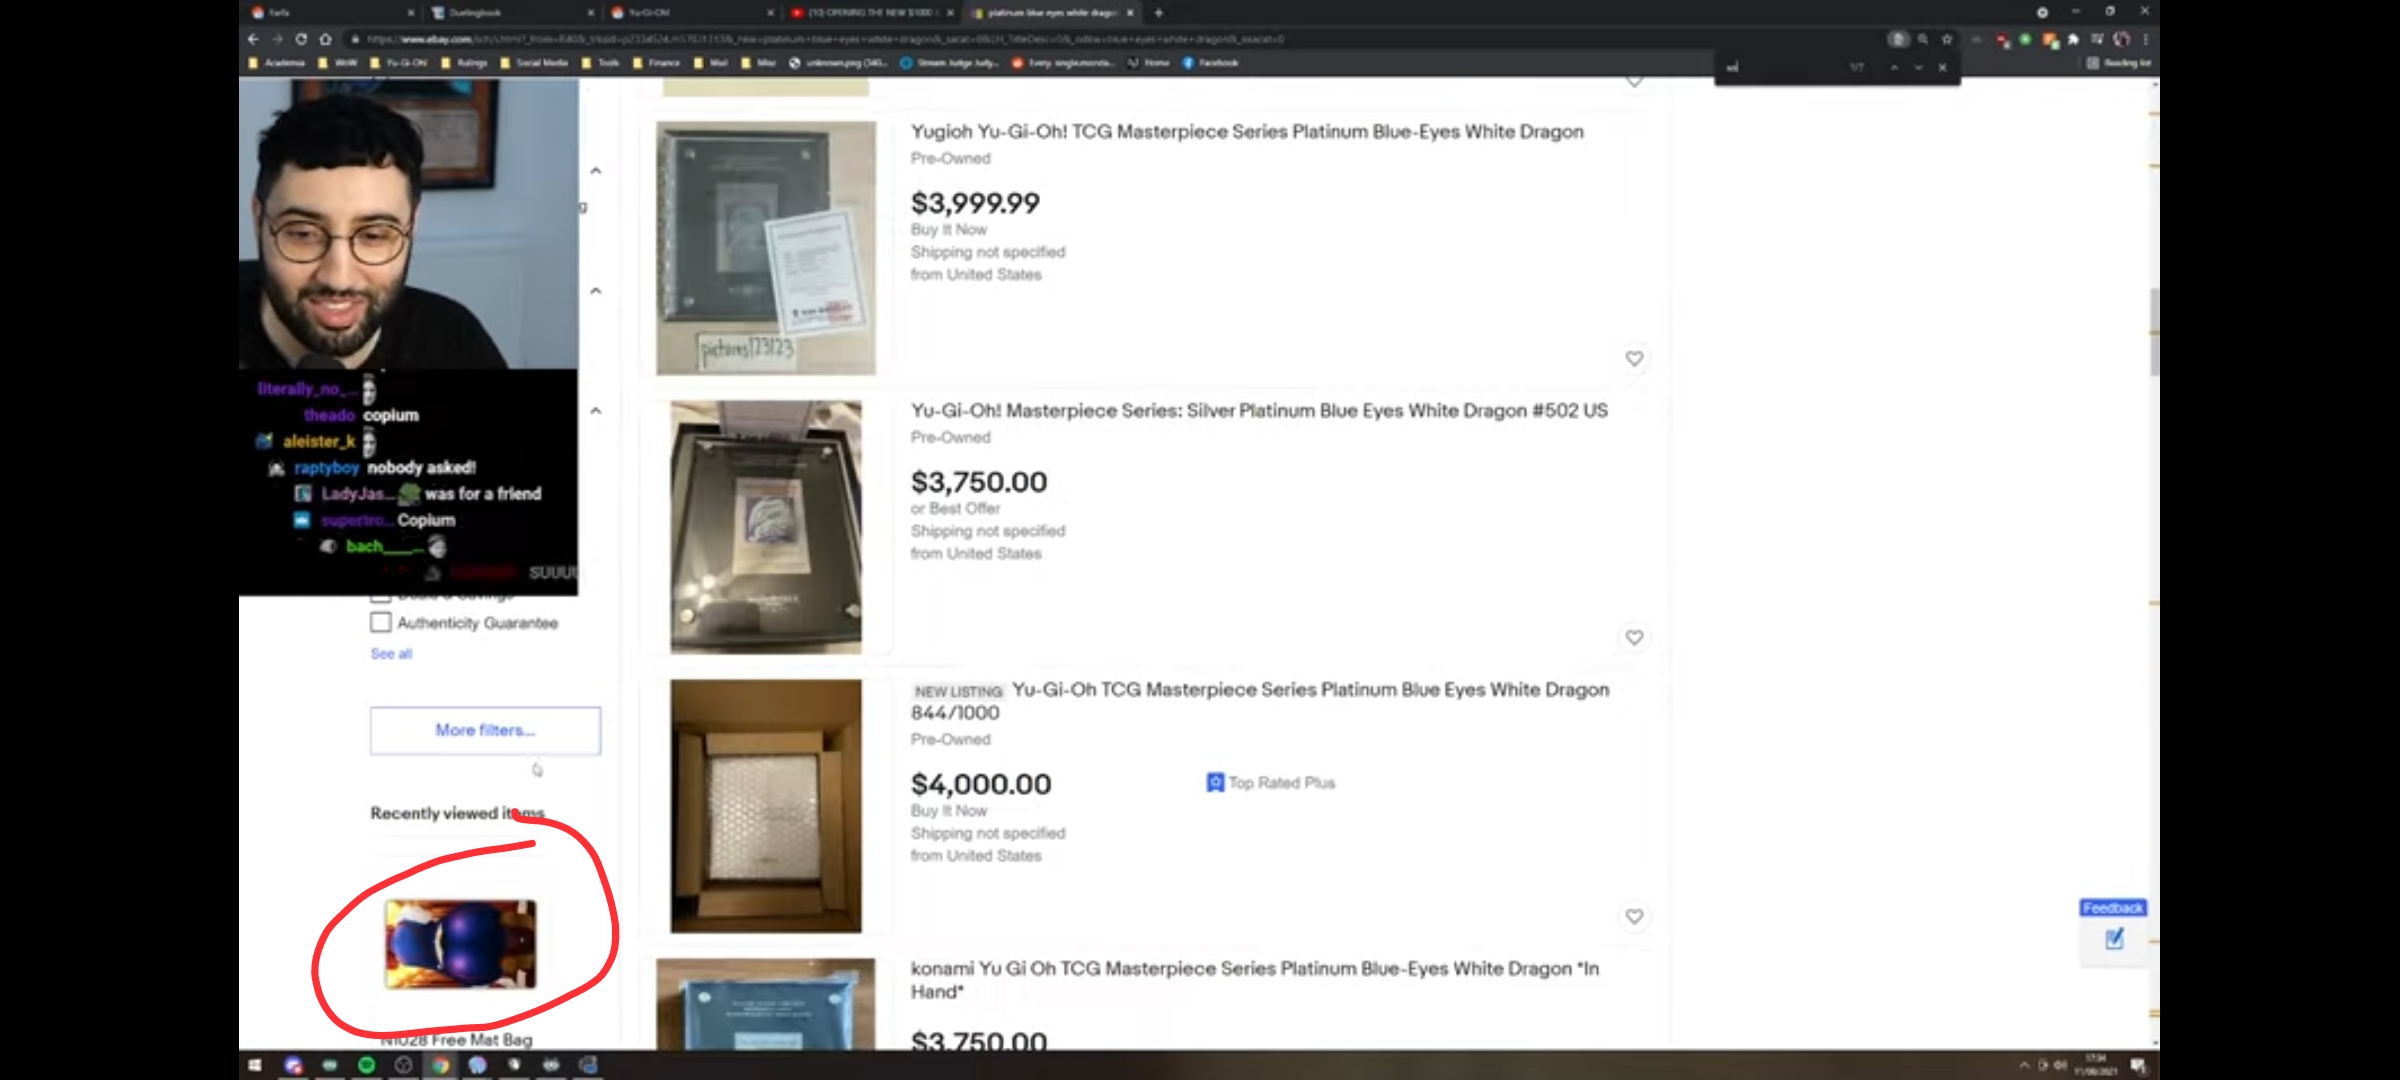Viewport: 2400px width, 1080px height.
Task: Watch the Silver Platinum #502 listing
Action: point(1634,637)
